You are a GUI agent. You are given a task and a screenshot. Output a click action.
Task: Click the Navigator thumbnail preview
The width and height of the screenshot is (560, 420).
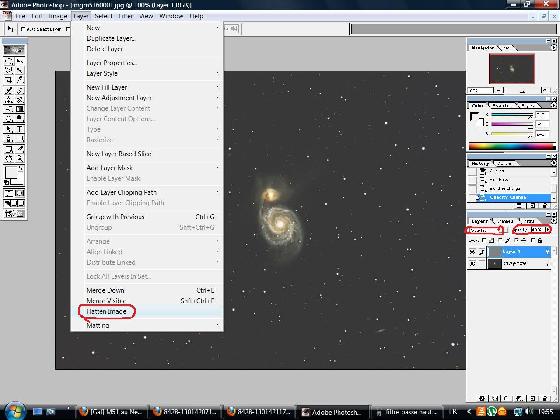(511, 69)
